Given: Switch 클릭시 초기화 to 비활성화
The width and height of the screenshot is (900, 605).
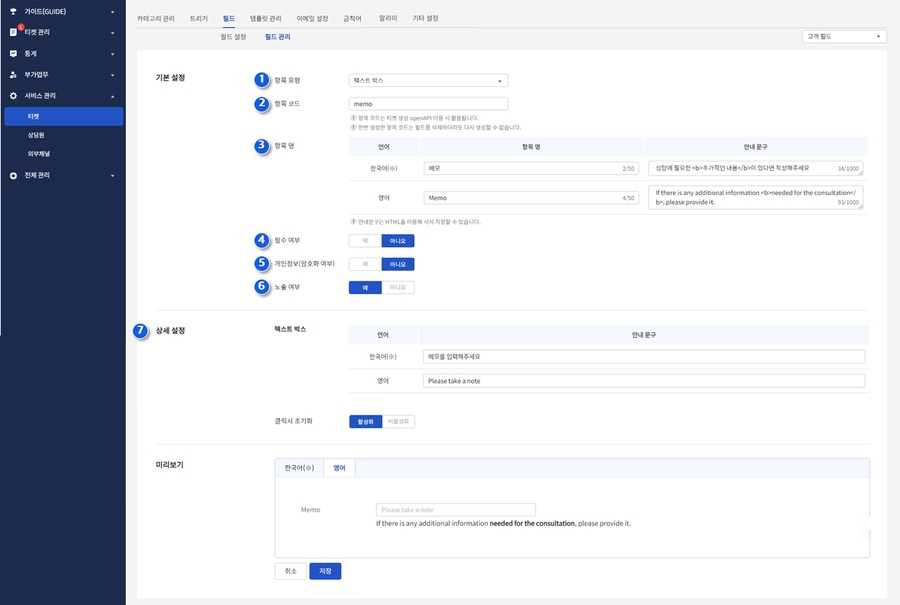Looking at the screenshot, I should pos(398,421).
